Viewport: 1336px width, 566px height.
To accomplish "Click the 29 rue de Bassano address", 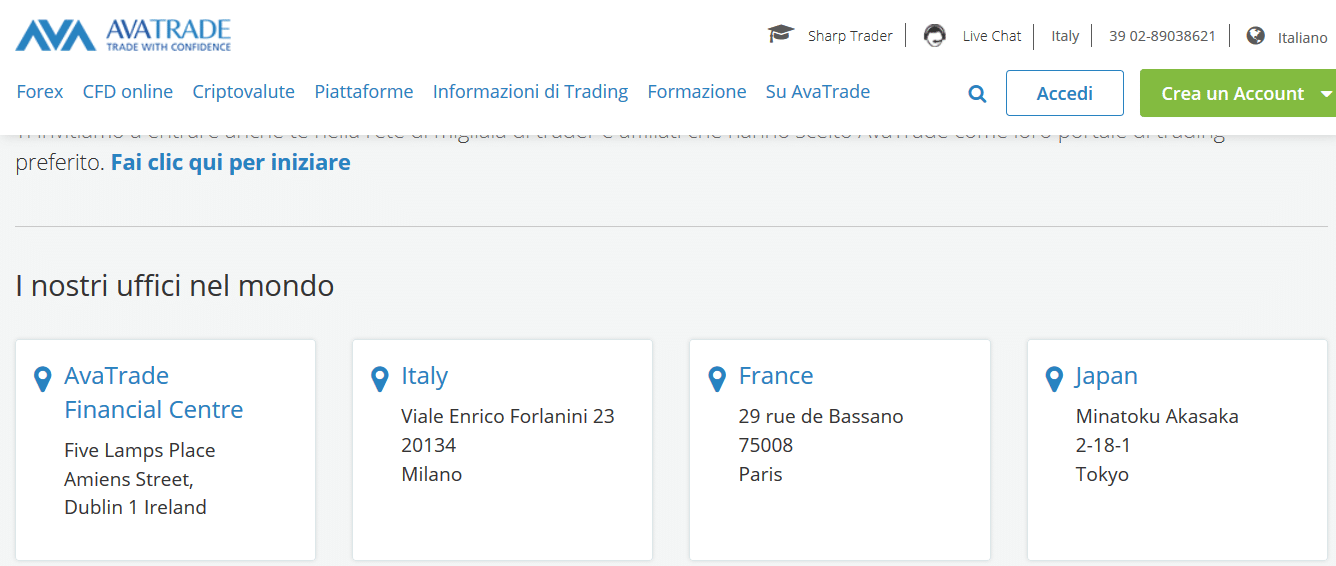I will (821, 416).
